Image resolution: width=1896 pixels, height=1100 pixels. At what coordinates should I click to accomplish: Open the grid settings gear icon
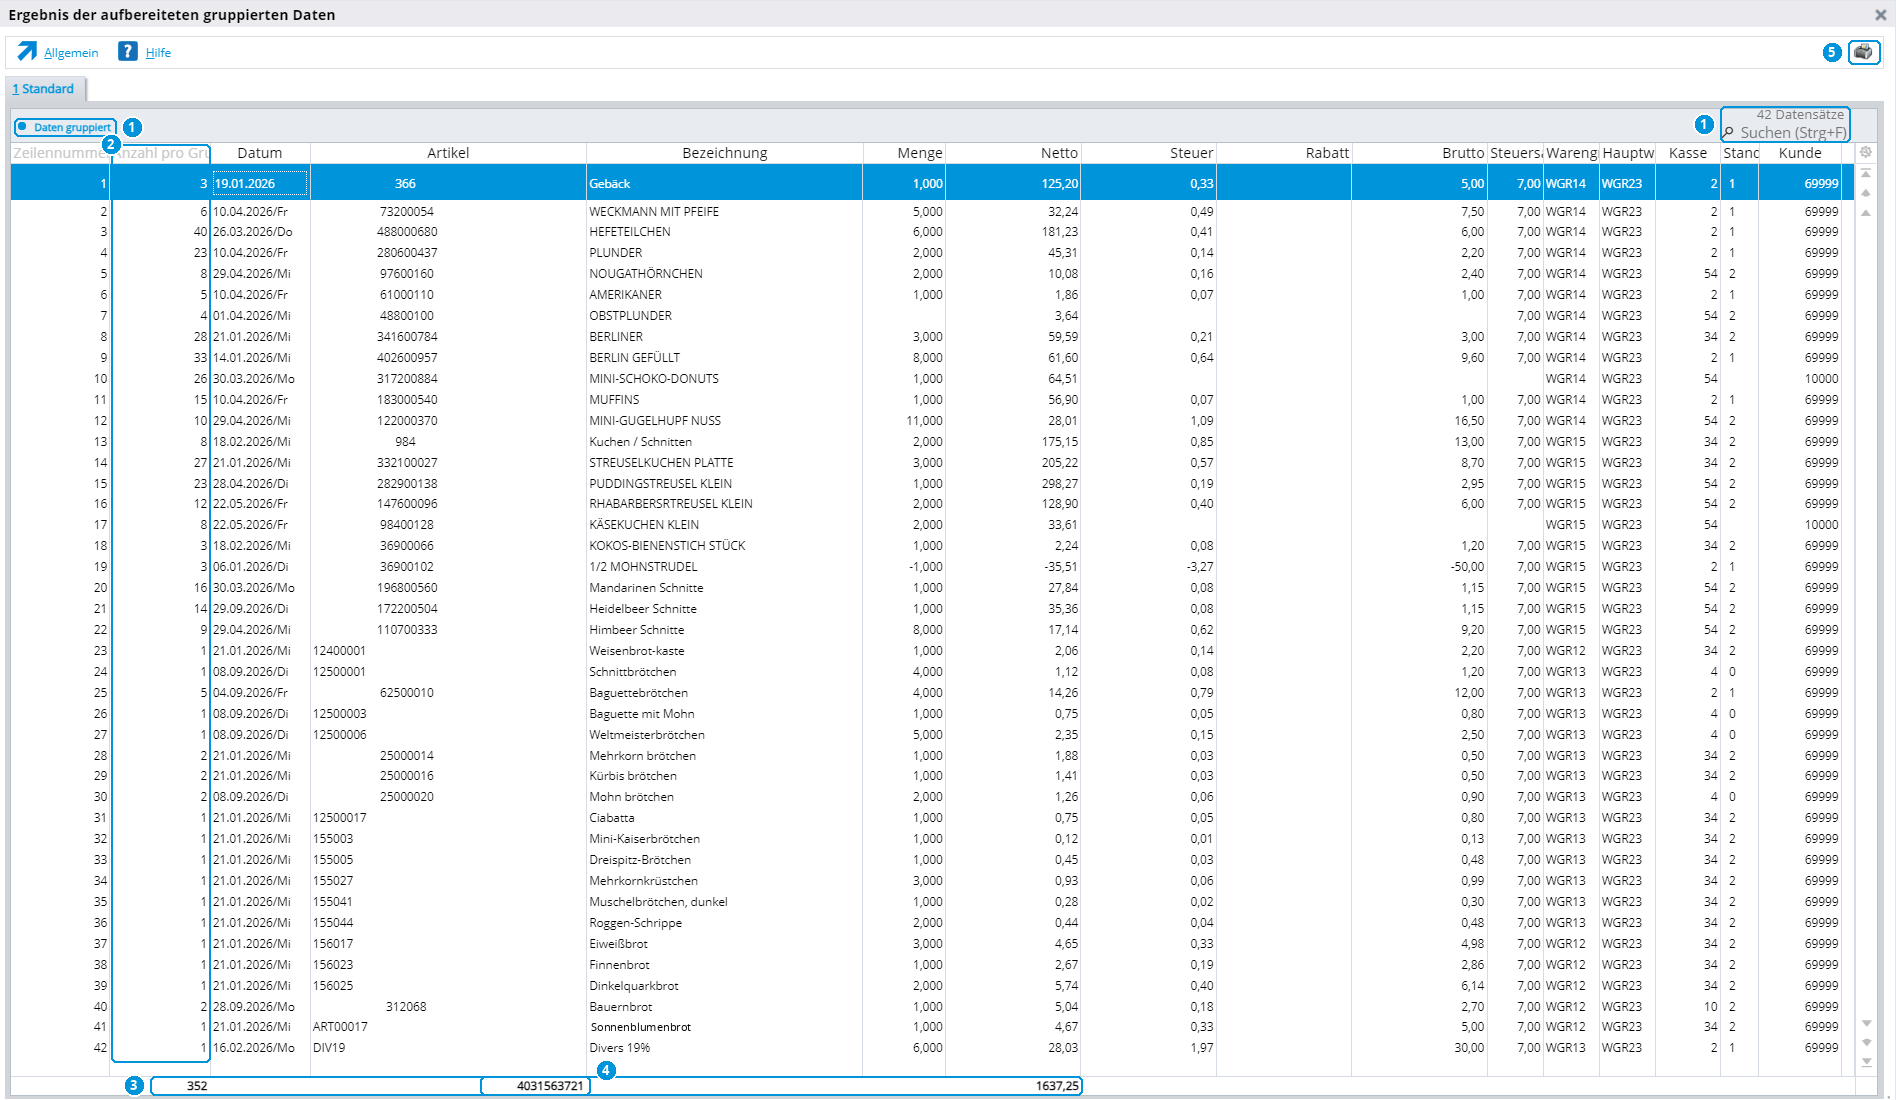tap(1865, 152)
